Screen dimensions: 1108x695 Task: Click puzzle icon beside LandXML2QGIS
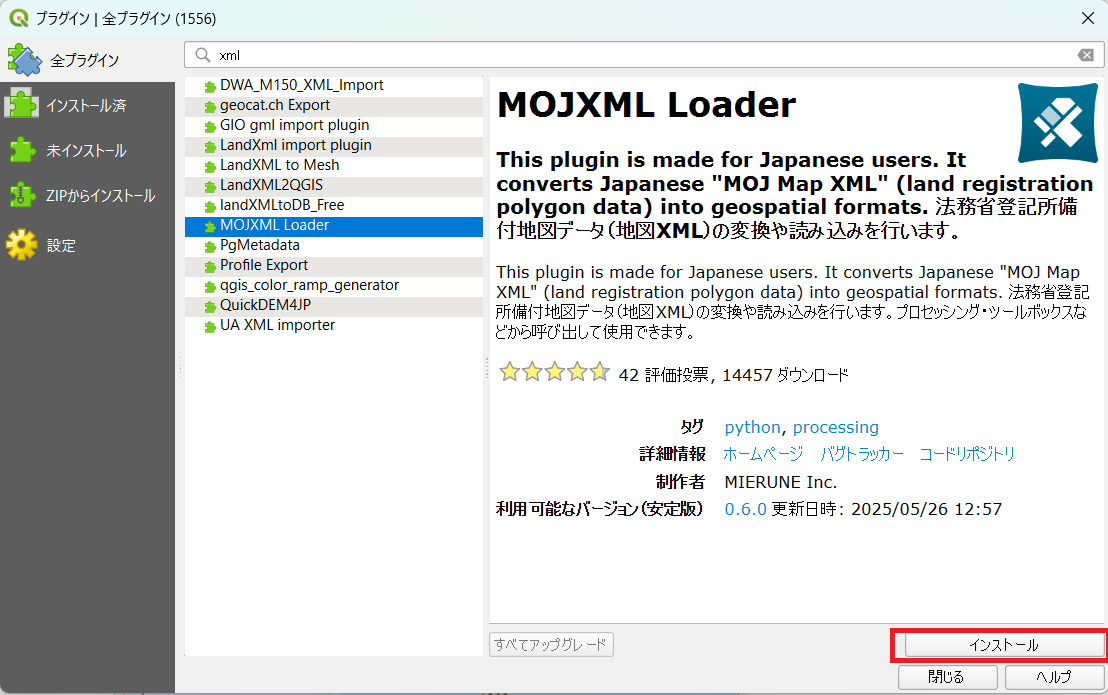[210, 186]
